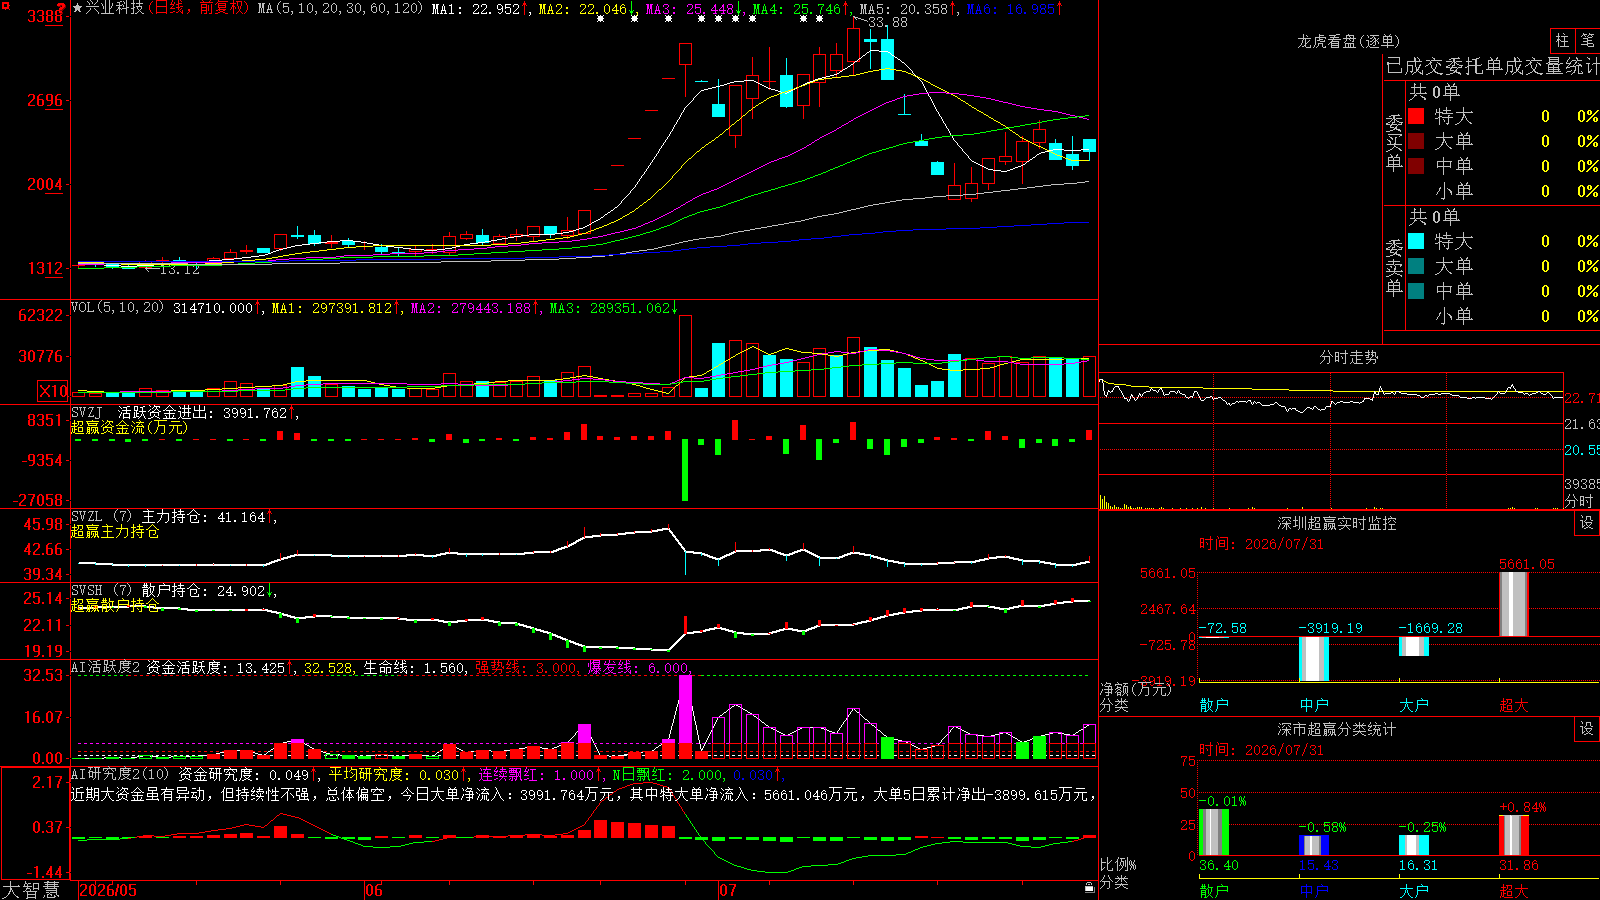Click the X10 volume multiplier box

(x=53, y=391)
